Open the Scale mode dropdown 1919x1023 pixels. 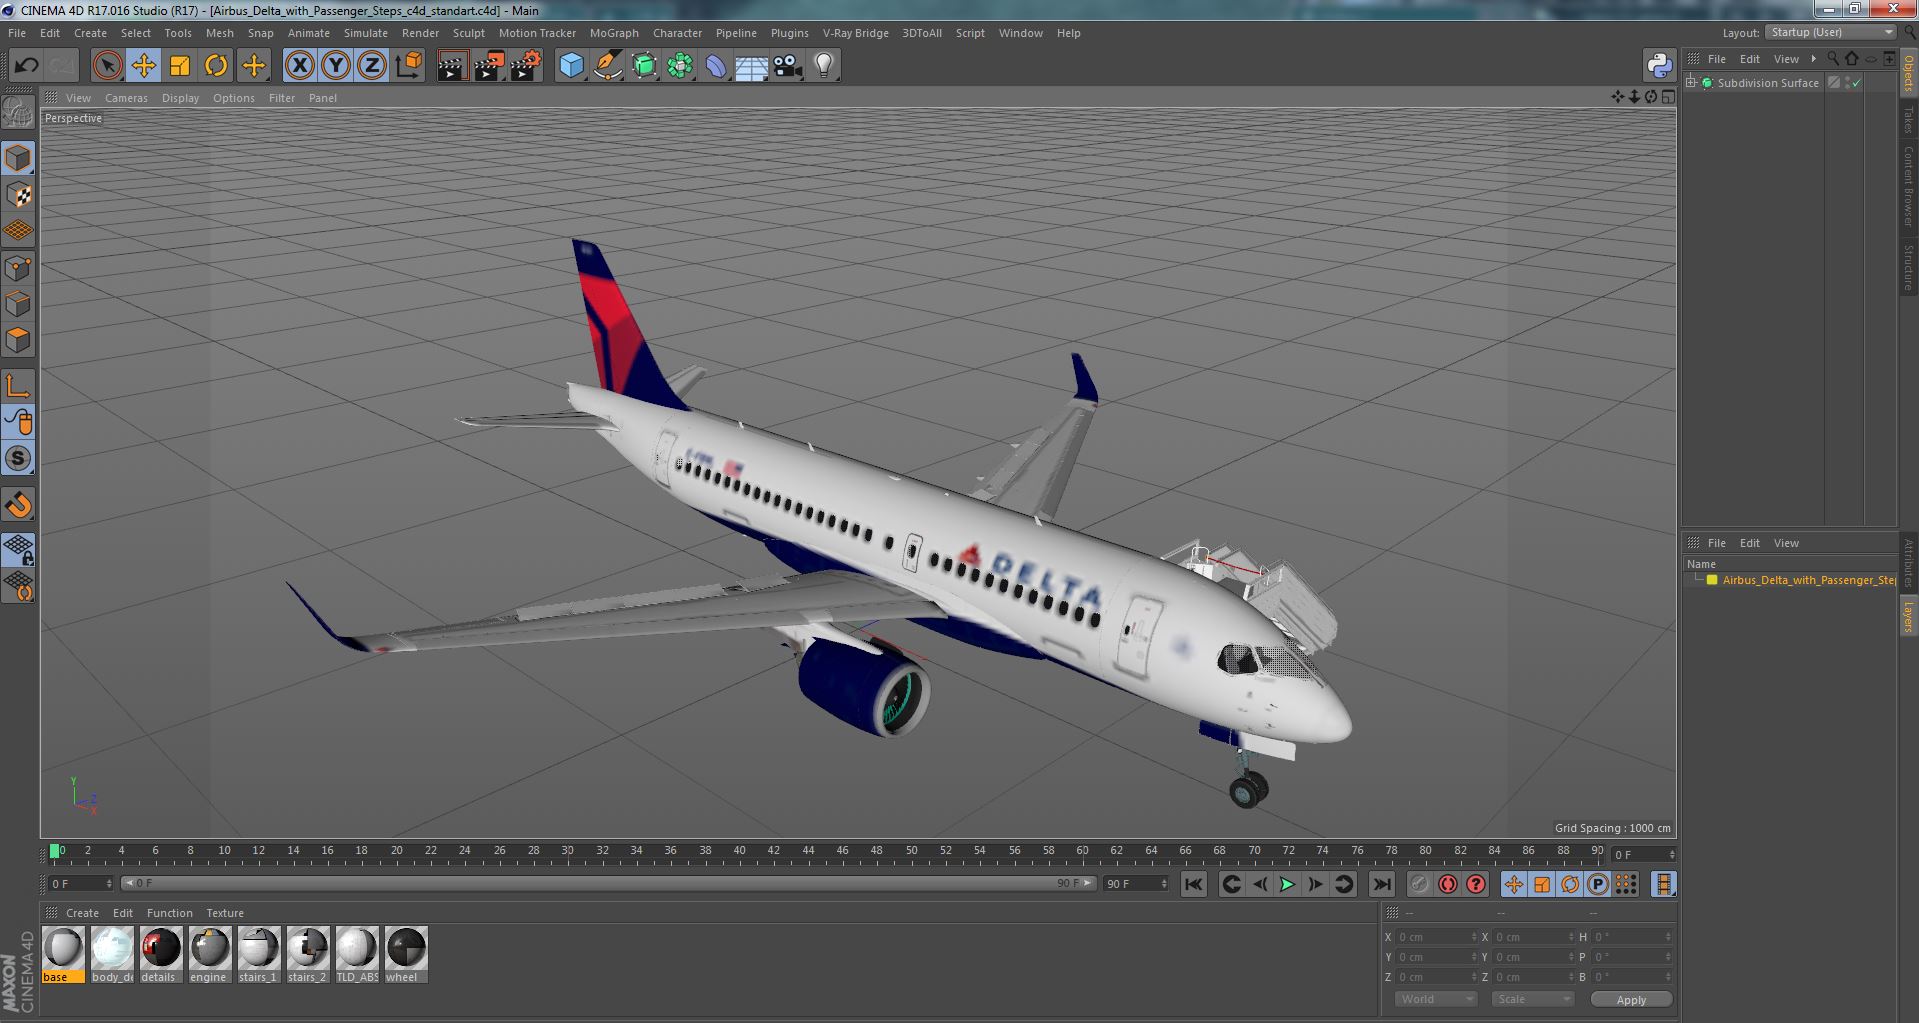point(1533,999)
